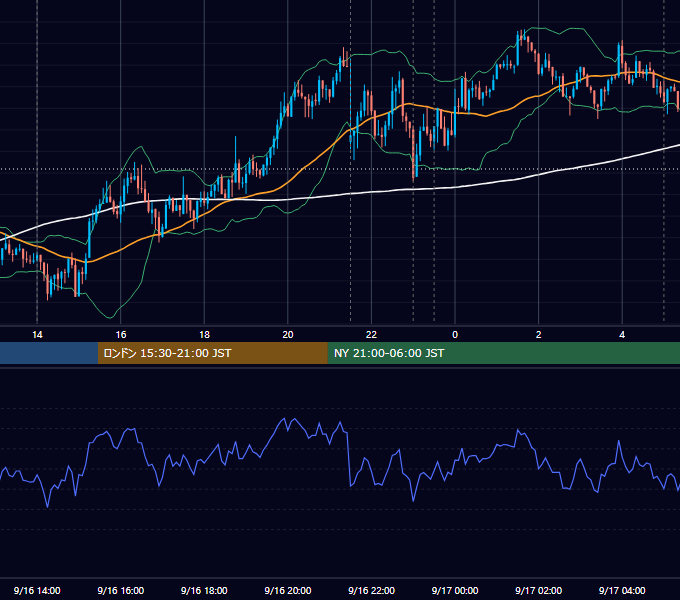Viewport: 680px width, 600px height.
Task: Click the 9/17 02:00 time label
Action: pos(539,590)
